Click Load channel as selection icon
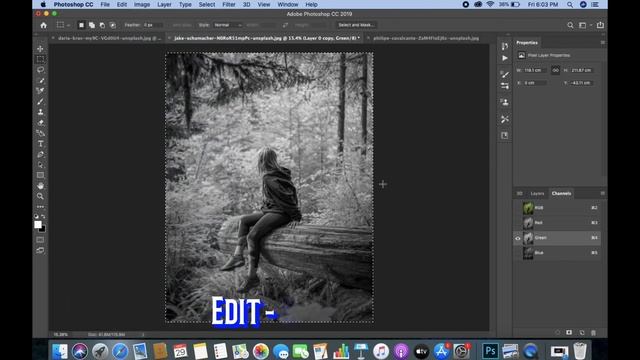640x360 pixels. tap(558, 333)
